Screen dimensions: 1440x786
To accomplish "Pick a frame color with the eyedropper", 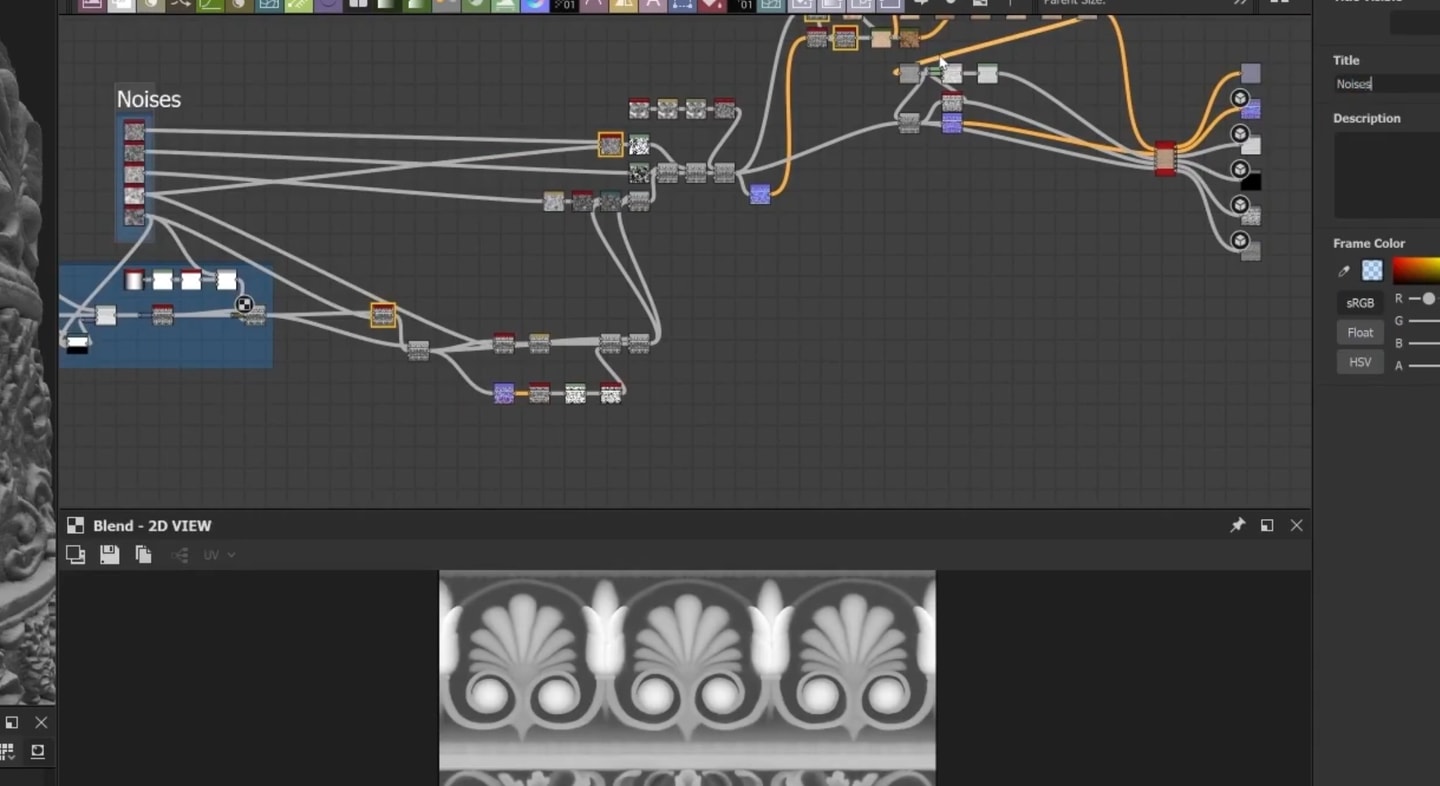I will (x=1344, y=271).
